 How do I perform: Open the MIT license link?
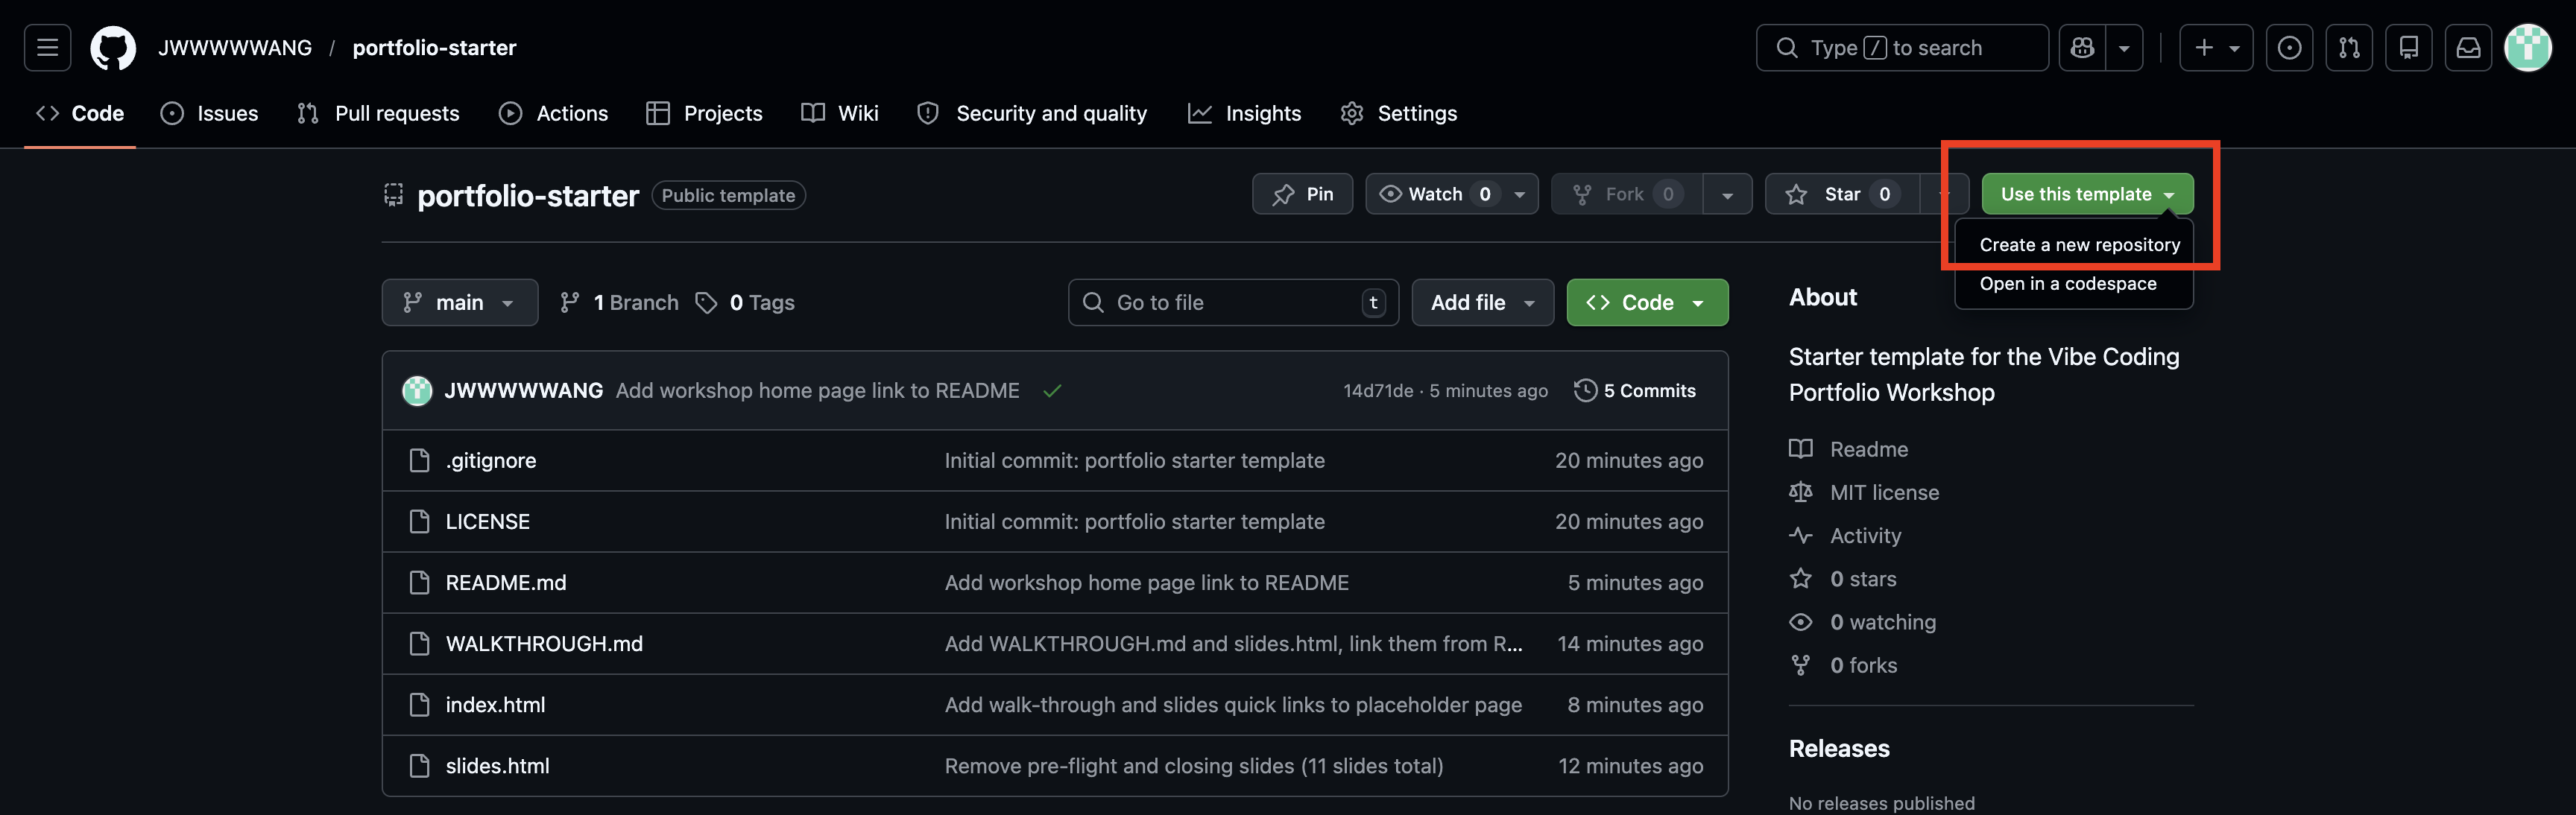coord(1883,492)
